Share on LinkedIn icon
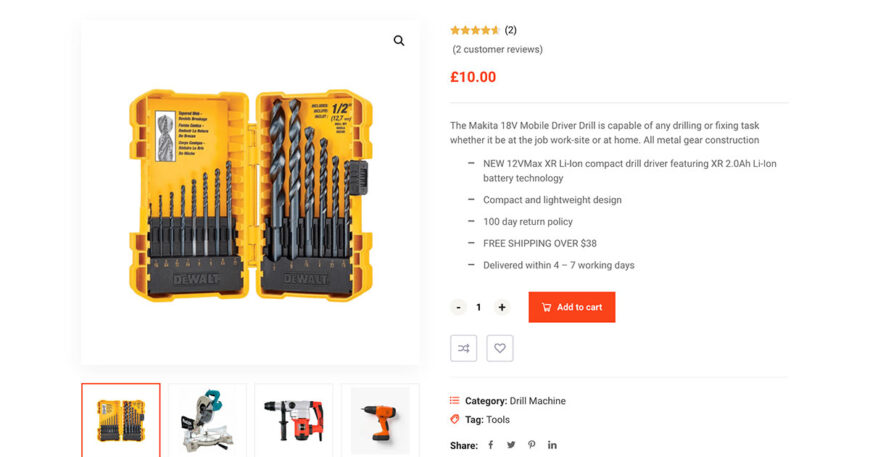 552,445
